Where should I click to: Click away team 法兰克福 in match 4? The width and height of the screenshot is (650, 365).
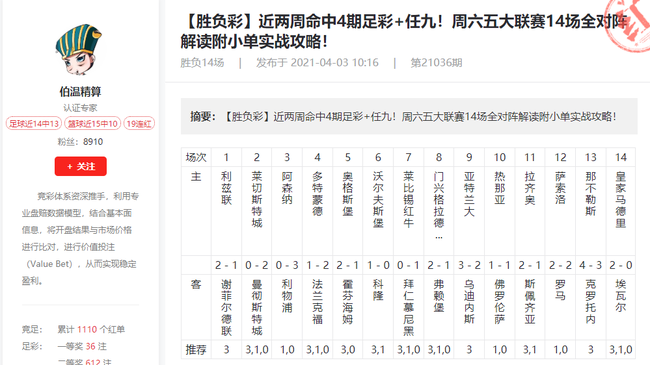point(318,302)
